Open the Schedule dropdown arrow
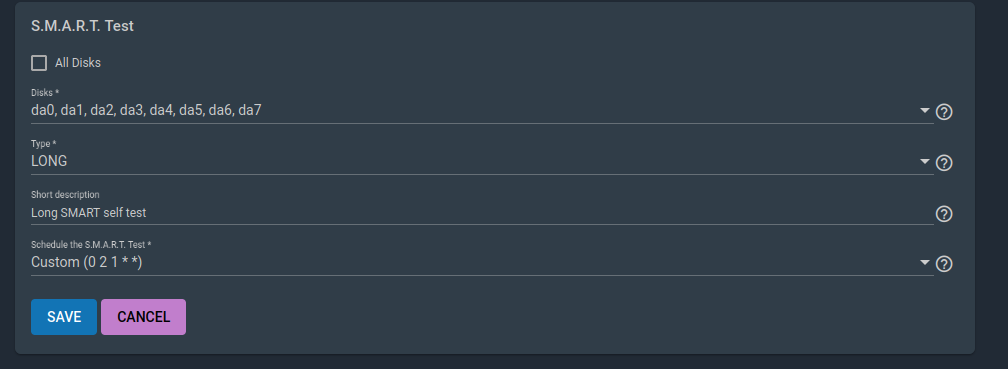Screen dimensions: 1008x369 click(925, 262)
